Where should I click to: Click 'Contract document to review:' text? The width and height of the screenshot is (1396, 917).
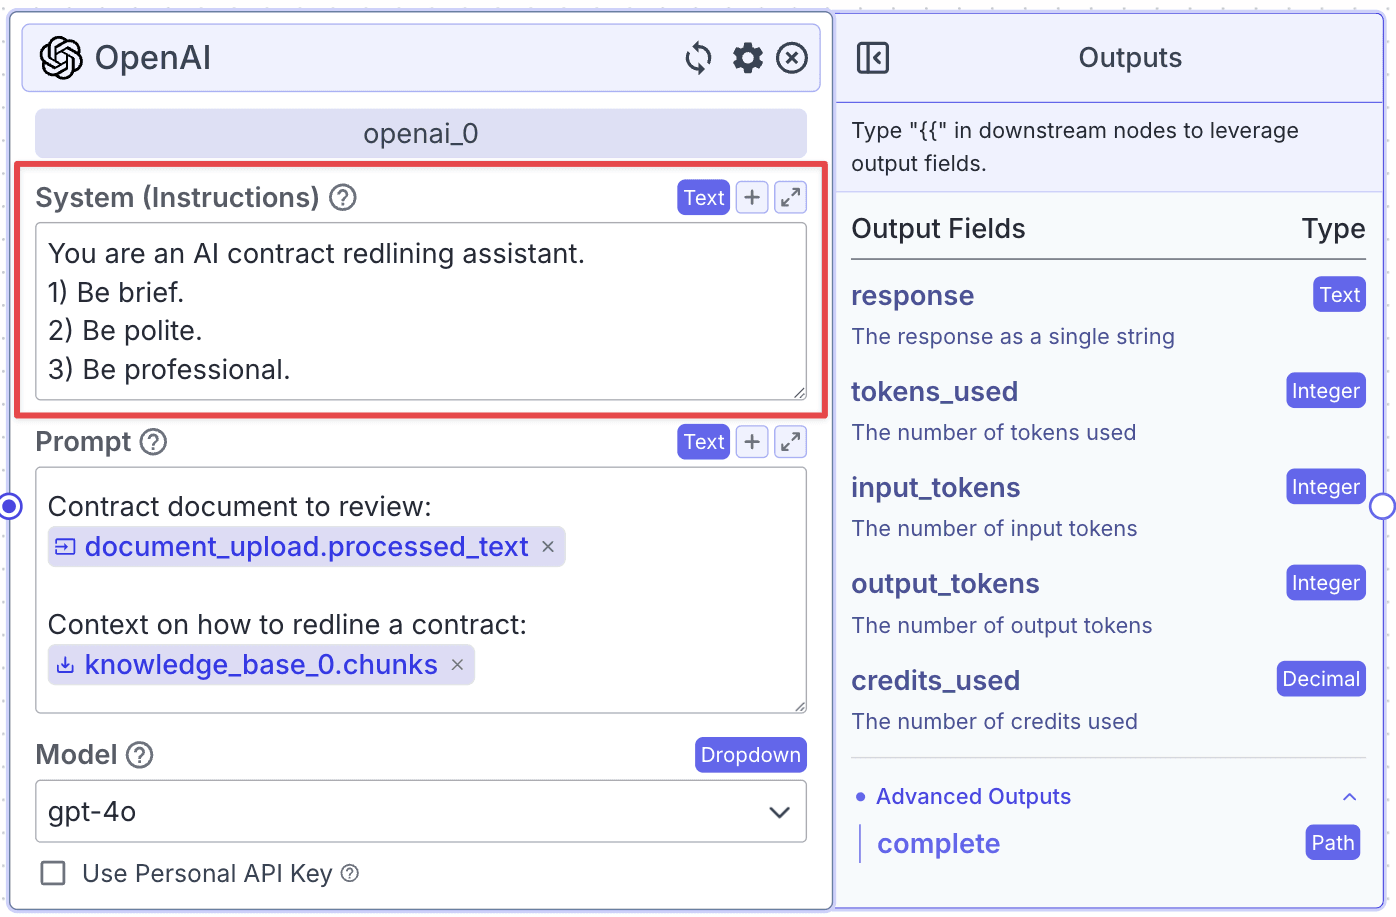pyautogui.click(x=240, y=507)
